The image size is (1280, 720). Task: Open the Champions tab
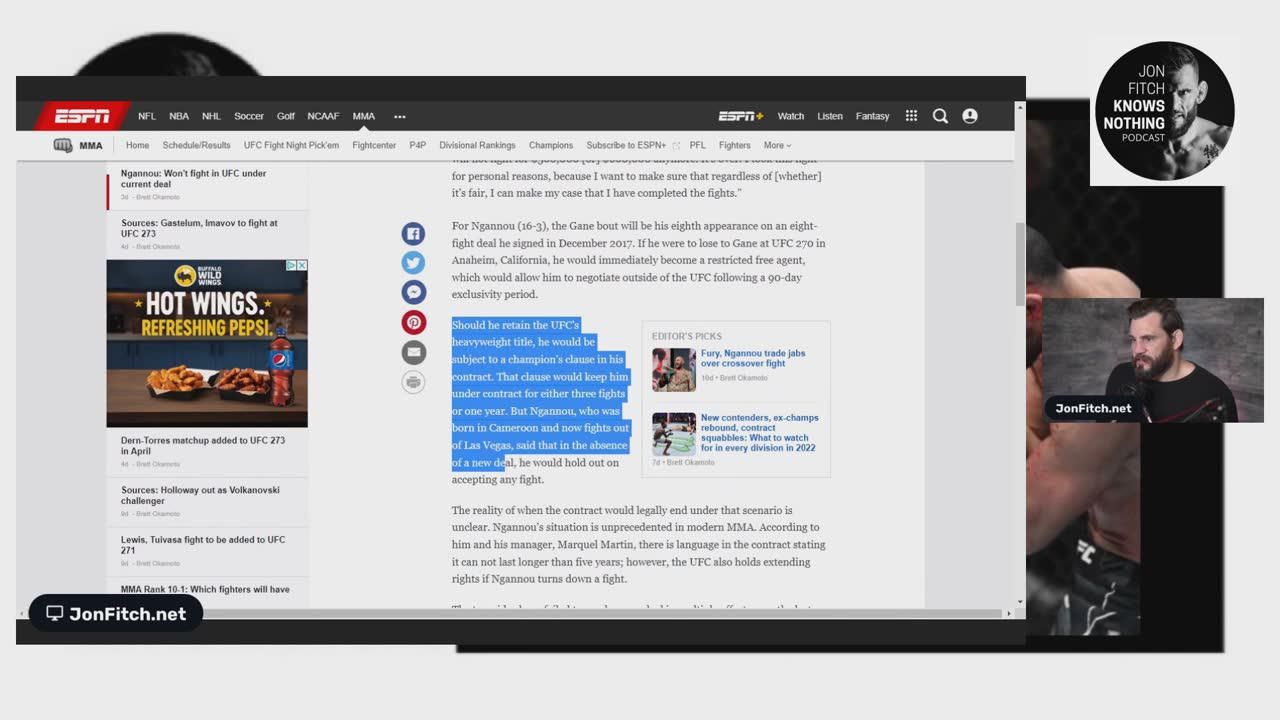tap(551, 145)
